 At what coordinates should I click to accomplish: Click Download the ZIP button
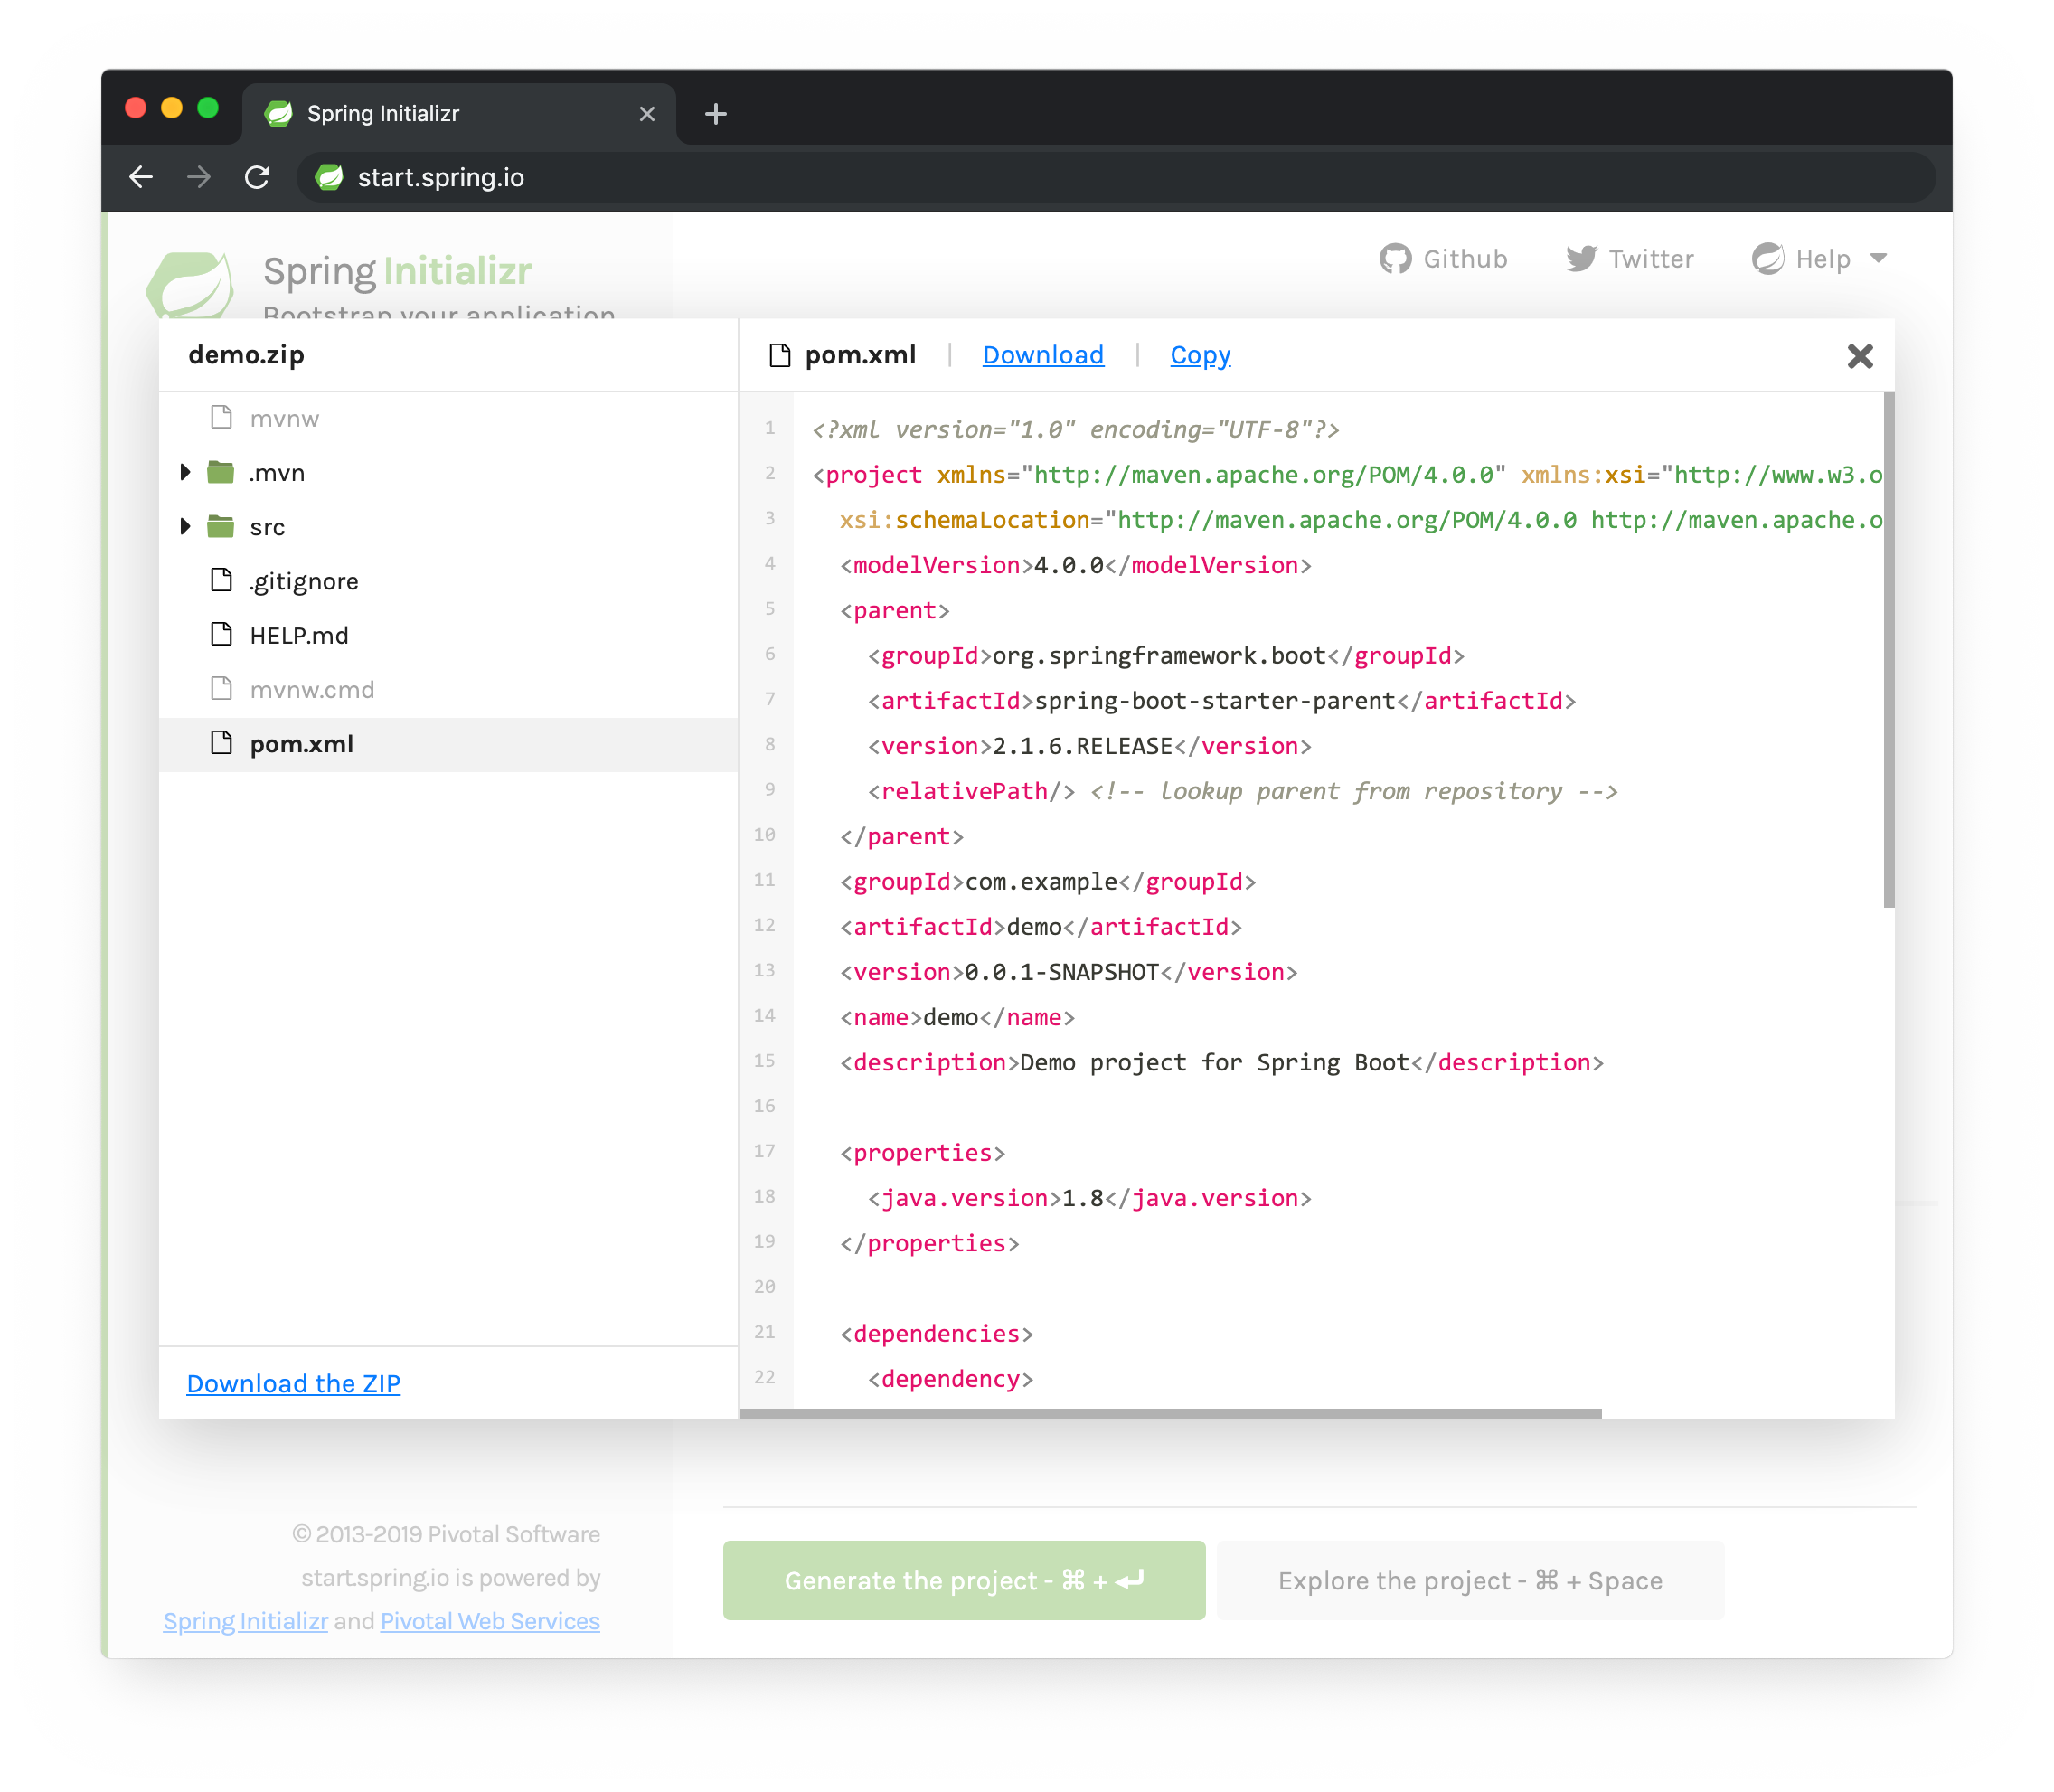point(294,1382)
